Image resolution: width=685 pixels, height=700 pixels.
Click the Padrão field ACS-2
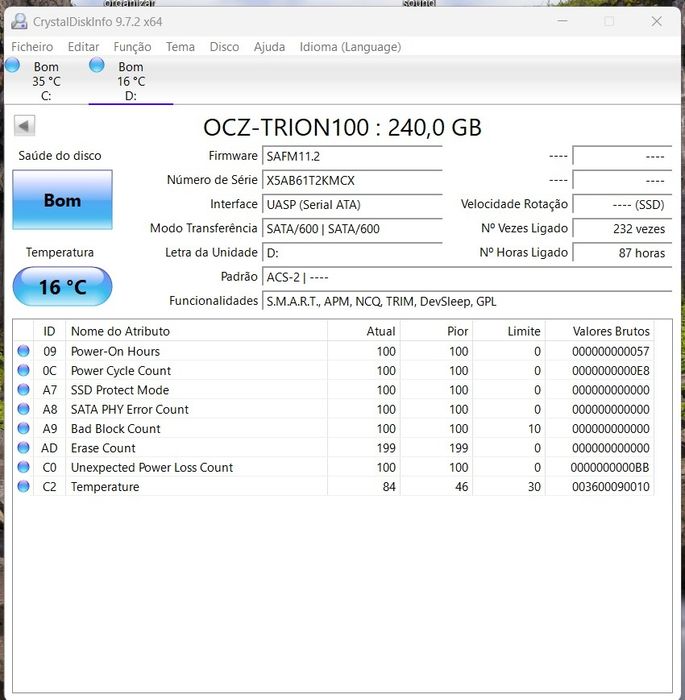(x=467, y=277)
